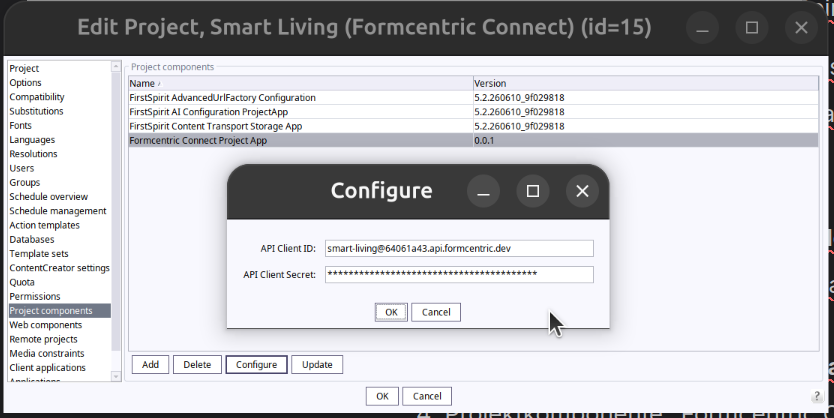The height and width of the screenshot is (418, 834).
Task: Click the API Client Secret field
Action: point(459,274)
